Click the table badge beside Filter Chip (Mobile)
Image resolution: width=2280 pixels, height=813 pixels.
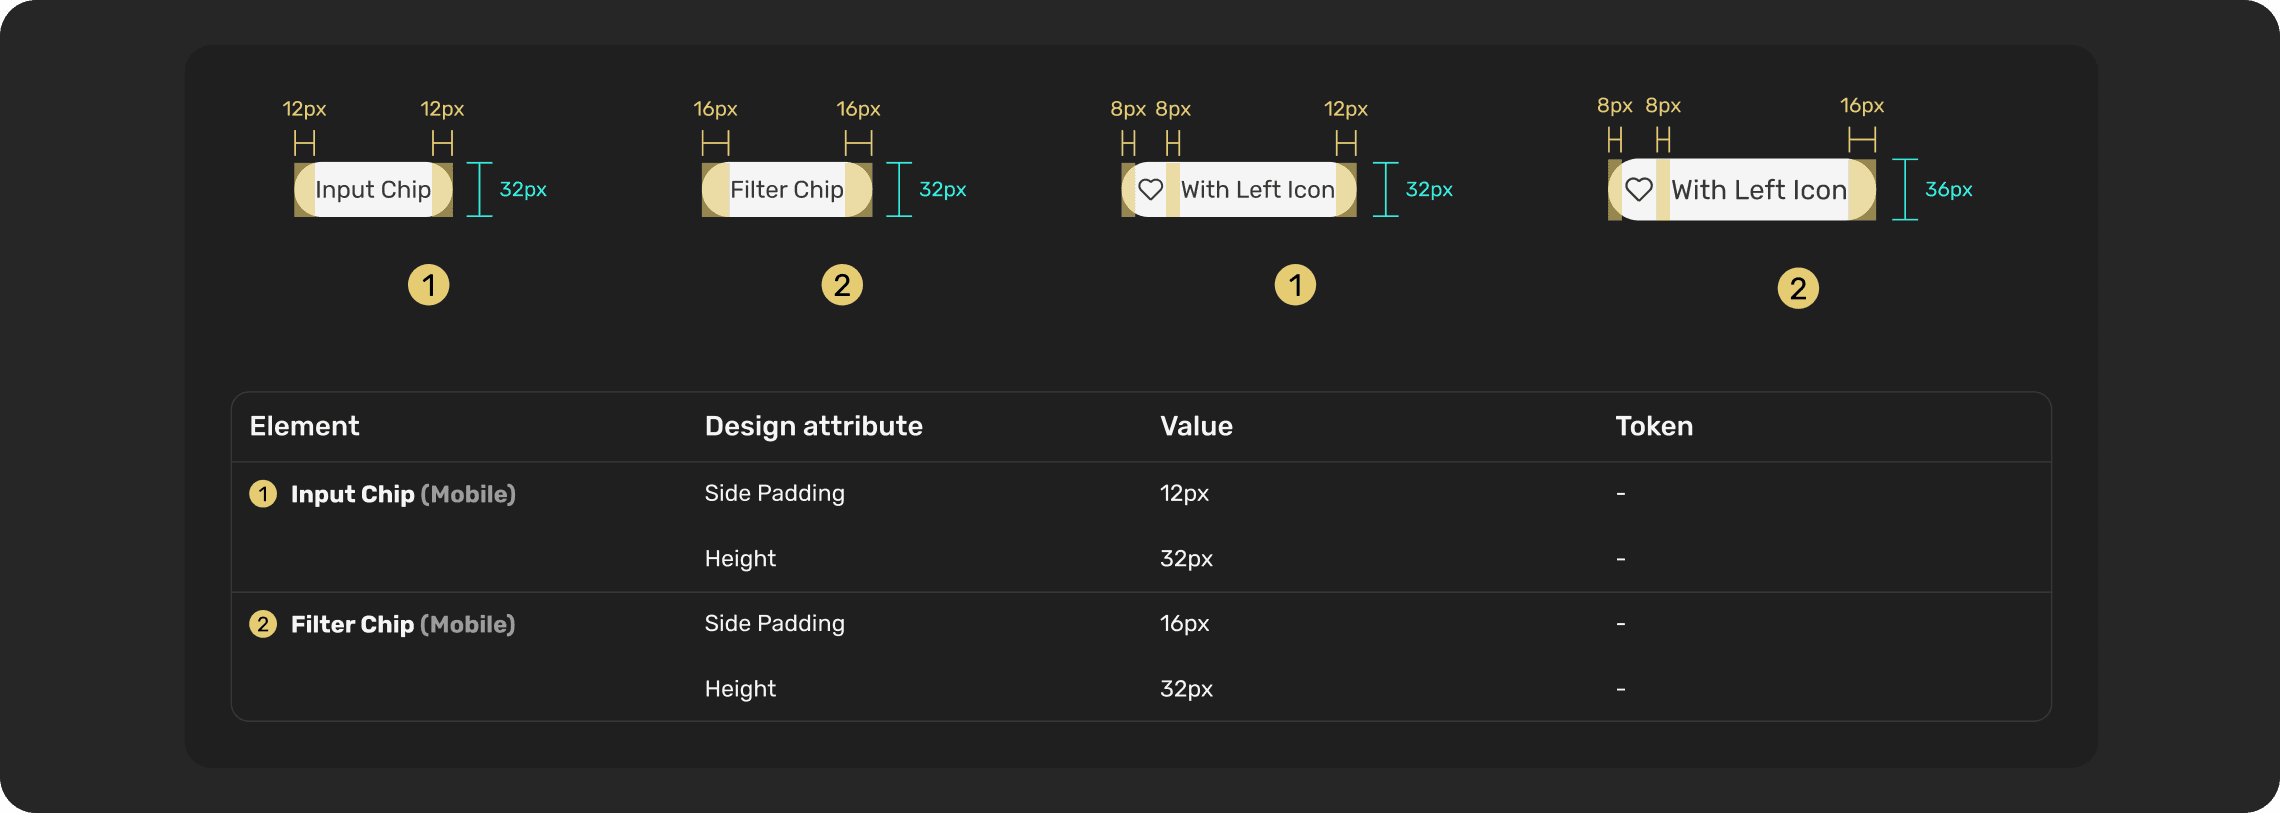[x=263, y=624]
